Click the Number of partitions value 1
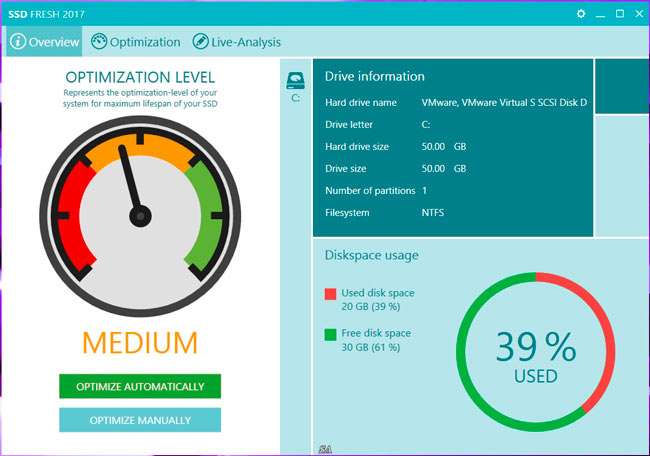This screenshot has width=650, height=456. coord(424,190)
